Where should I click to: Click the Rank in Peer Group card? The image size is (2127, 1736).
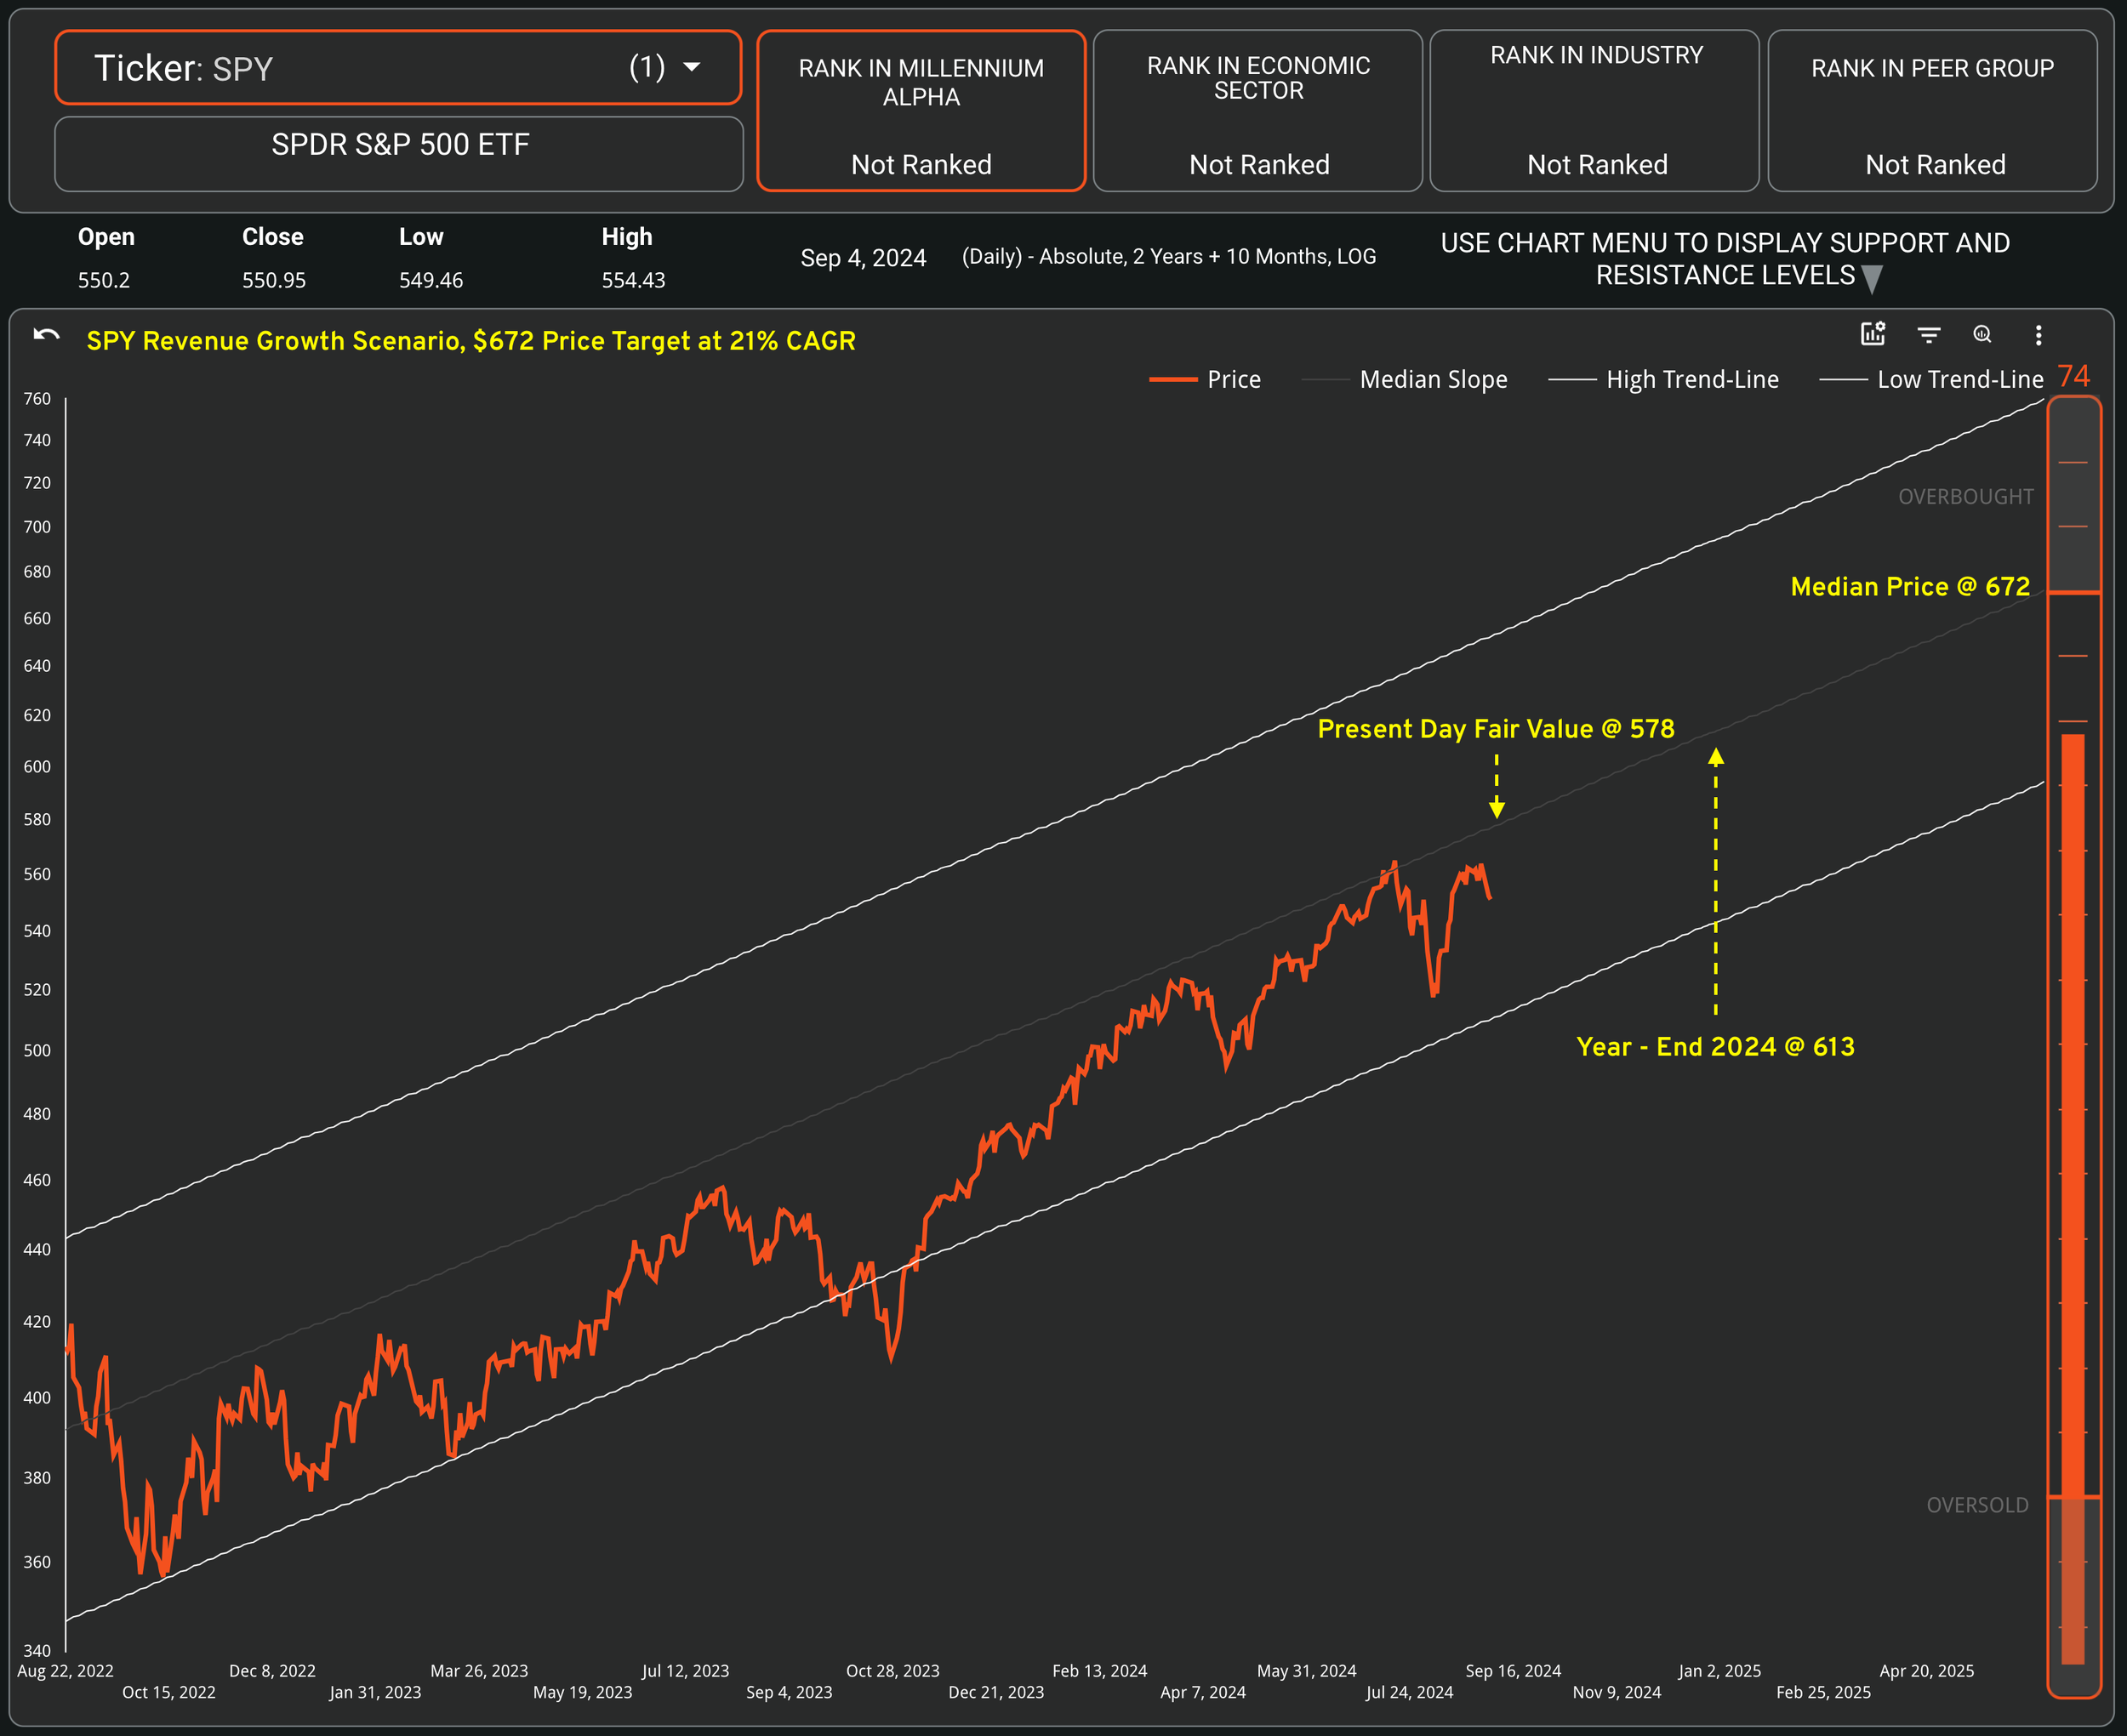click(x=1932, y=111)
